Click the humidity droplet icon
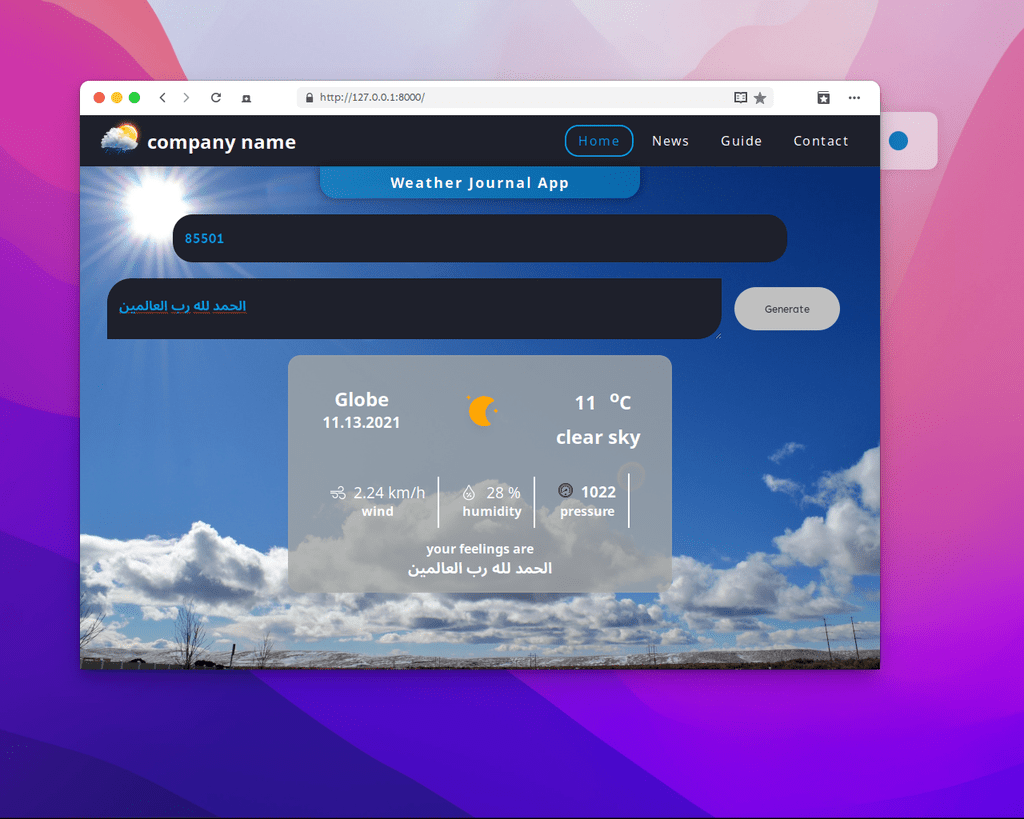This screenshot has height=819, width=1024. coord(469,492)
